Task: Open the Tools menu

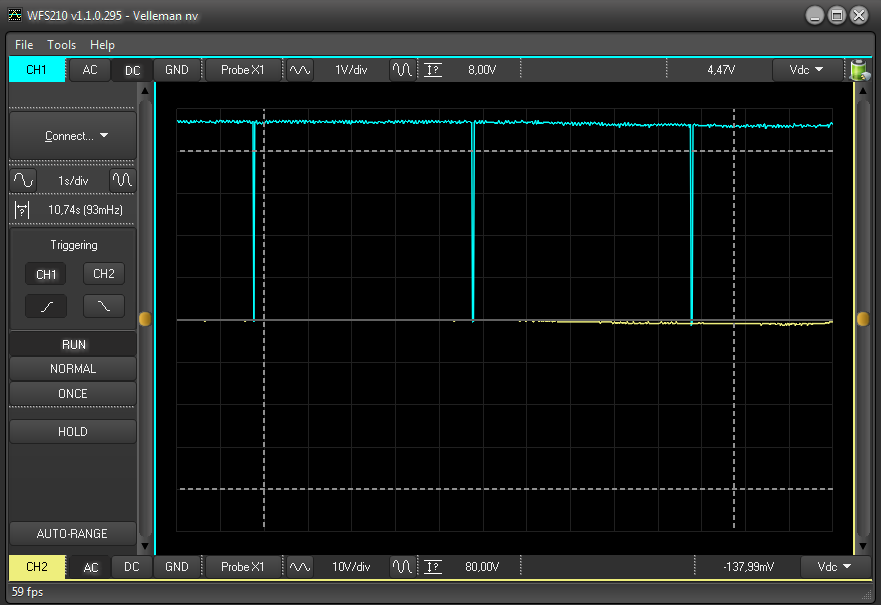Action: [x=61, y=45]
